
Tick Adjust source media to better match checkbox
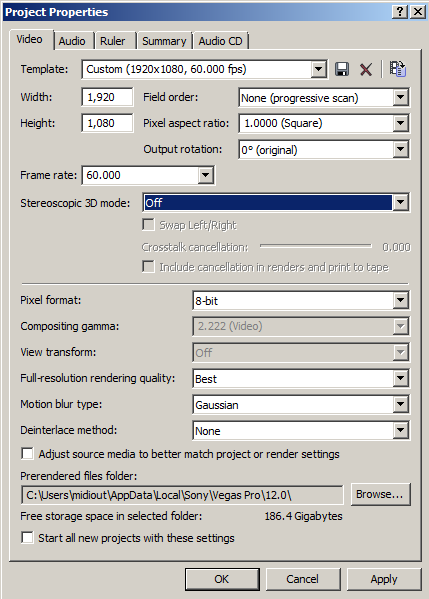(x=27, y=453)
